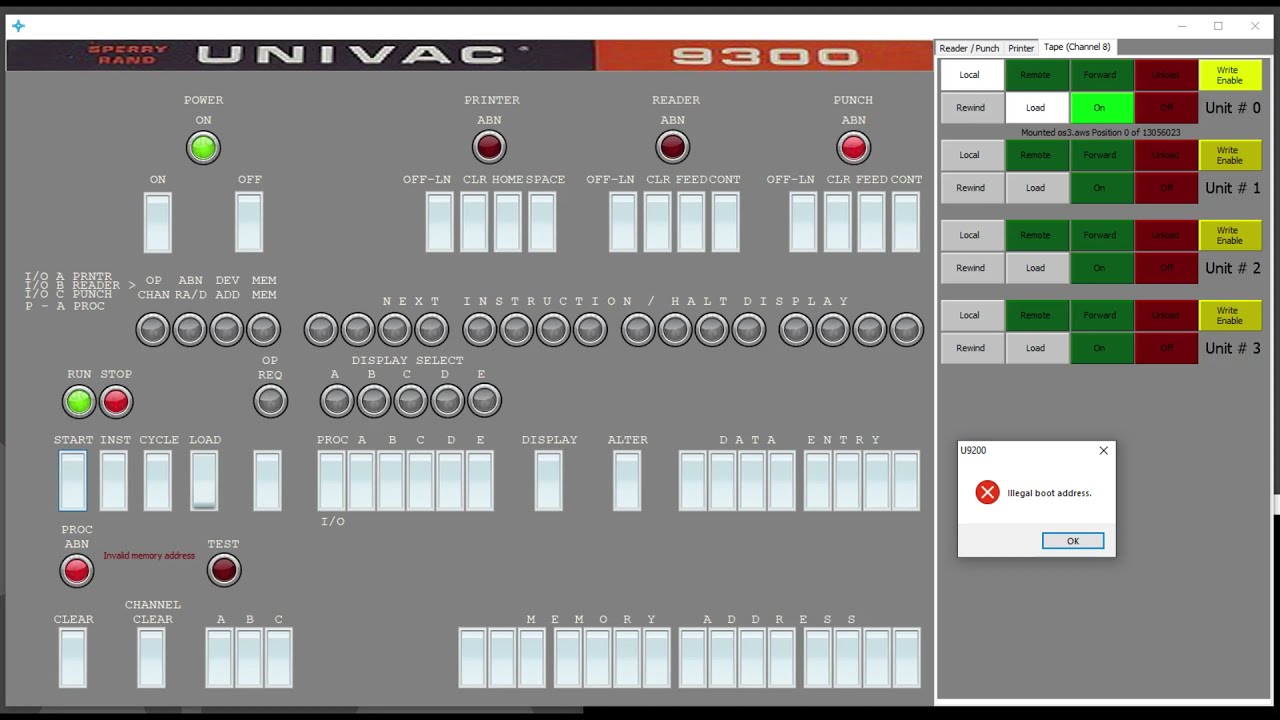Image resolution: width=1280 pixels, height=720 pixels.
Task: Click the green RUN lamp
Action: coord(79,401)
